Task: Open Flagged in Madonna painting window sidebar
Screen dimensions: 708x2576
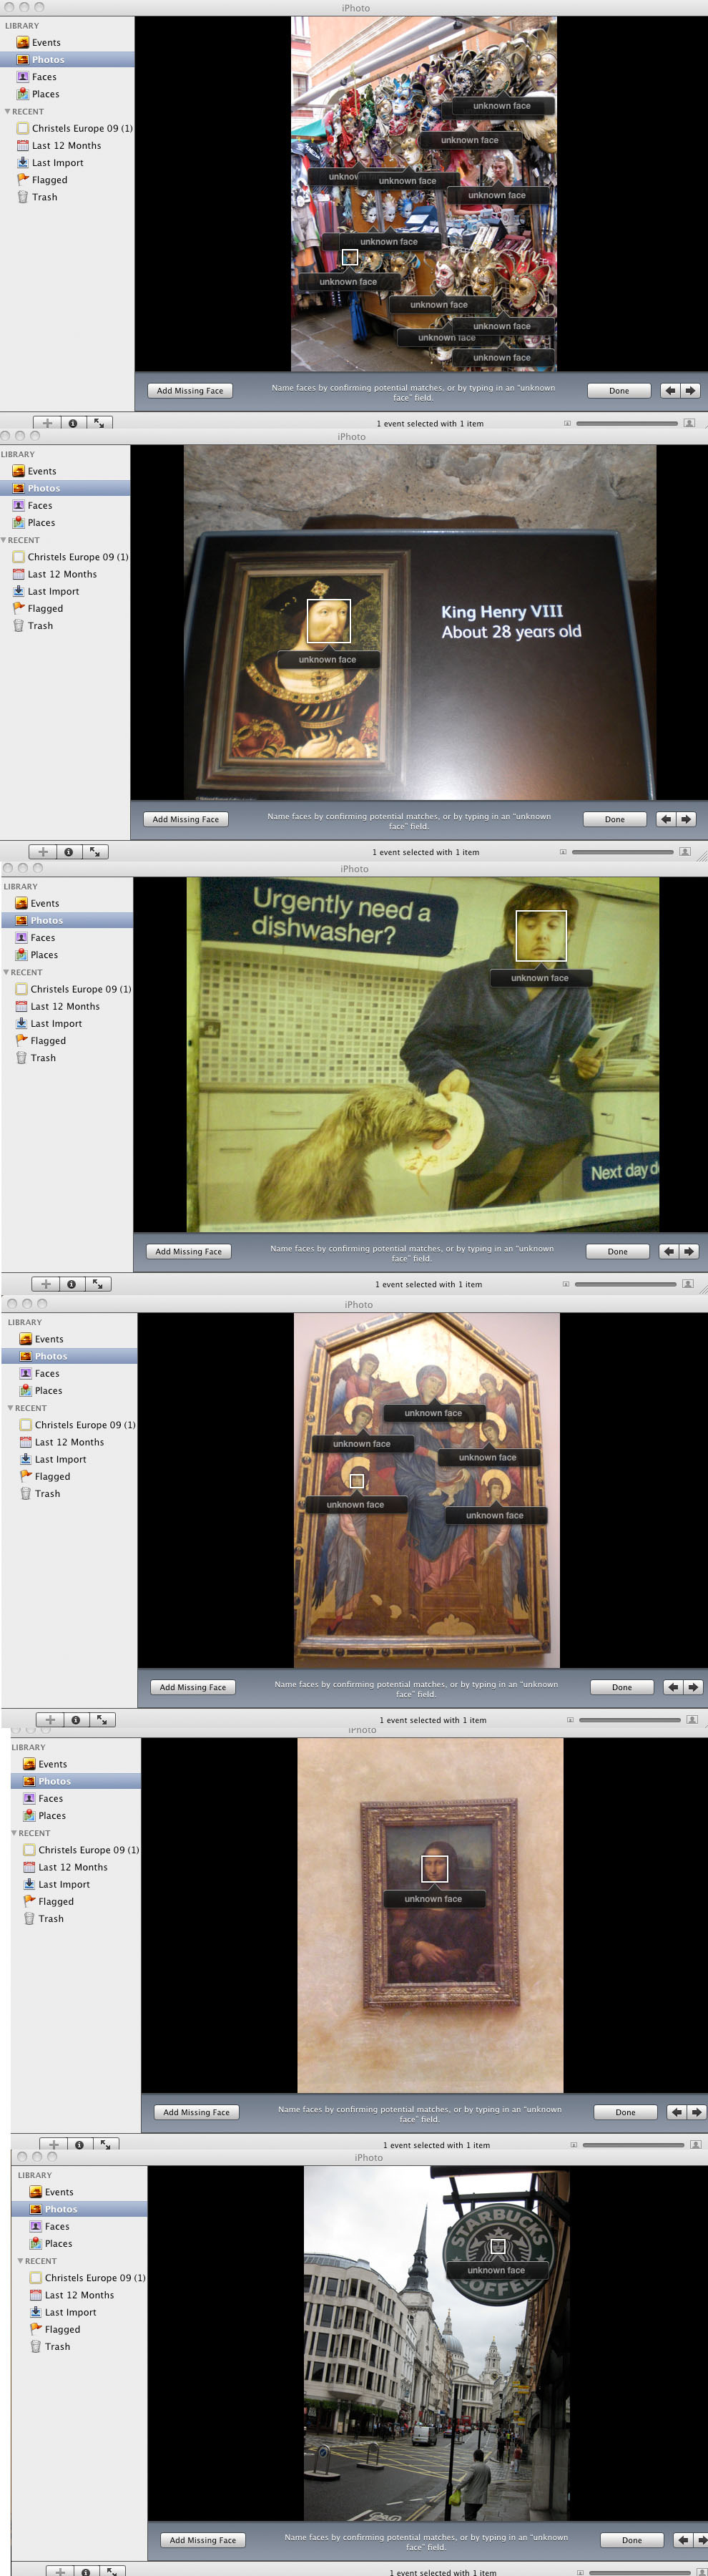Action: tap(52, 1476)
